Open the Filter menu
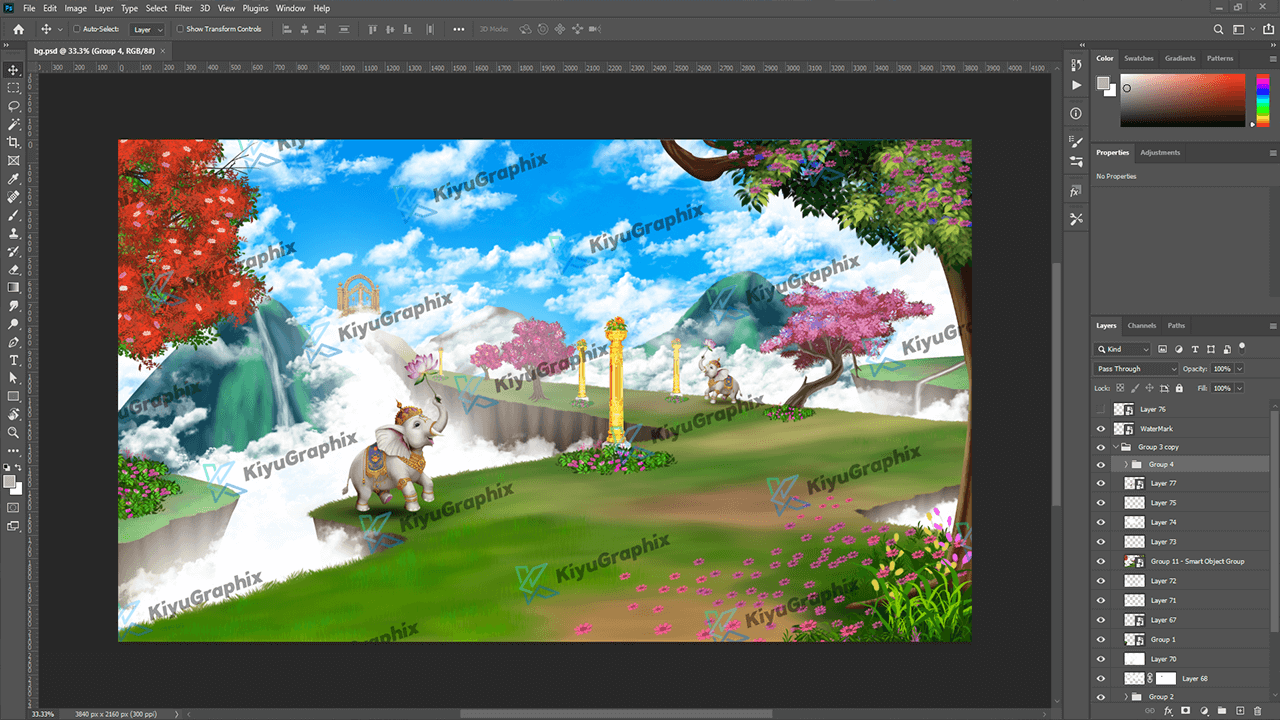This screenshot has width=1280, height=720. tap(183, 8)
